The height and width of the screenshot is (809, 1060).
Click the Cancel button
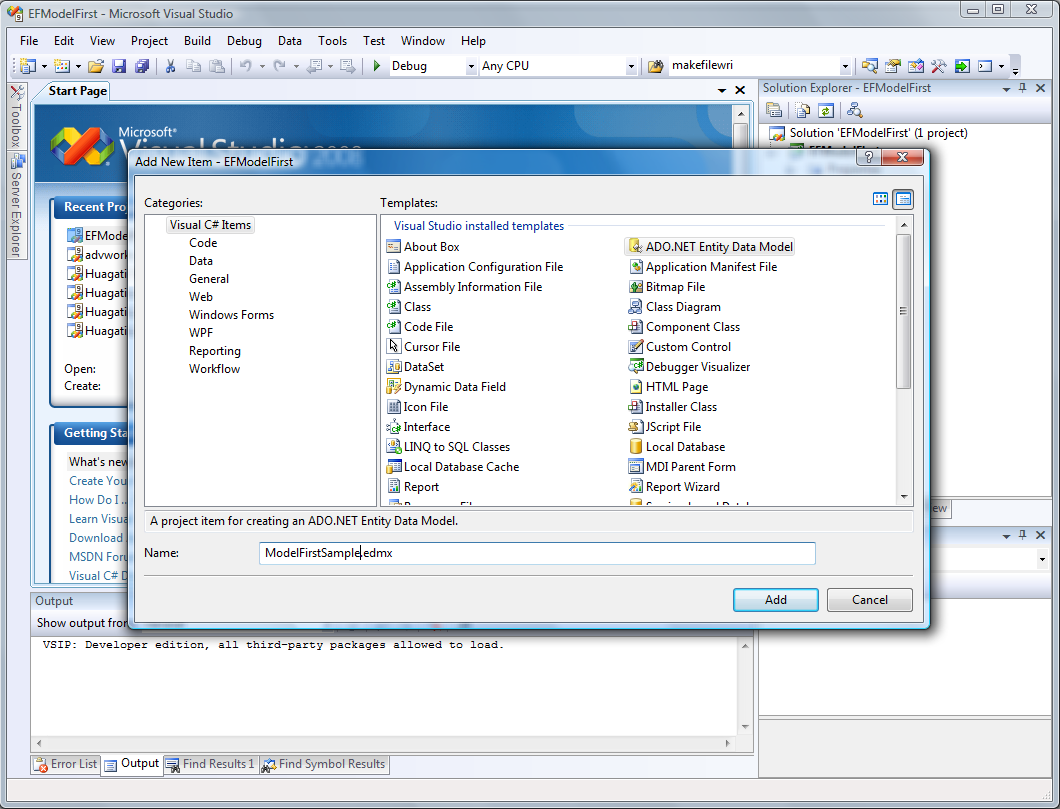(x=869, y=599)
